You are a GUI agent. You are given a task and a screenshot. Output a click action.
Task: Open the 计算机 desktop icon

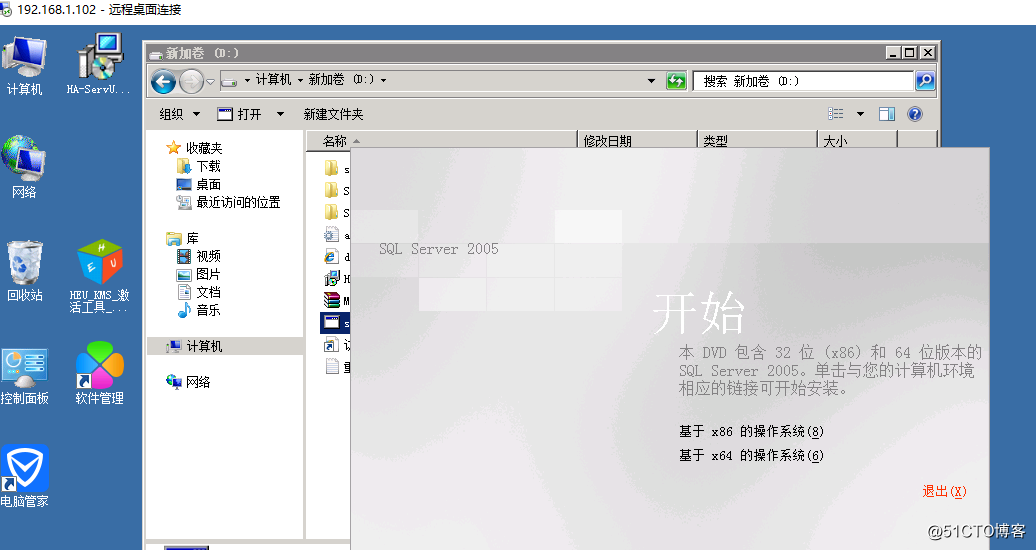click(x=24, y=65)
